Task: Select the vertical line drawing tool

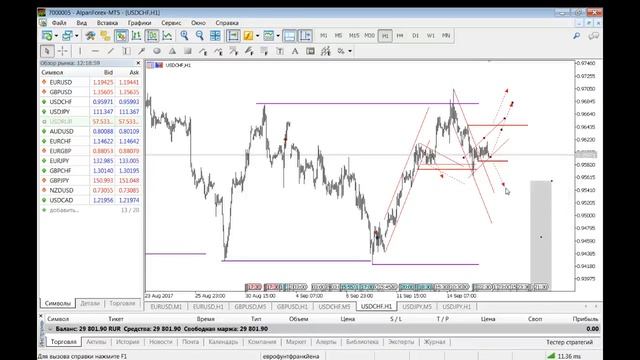Action: (x=80, y=51)
